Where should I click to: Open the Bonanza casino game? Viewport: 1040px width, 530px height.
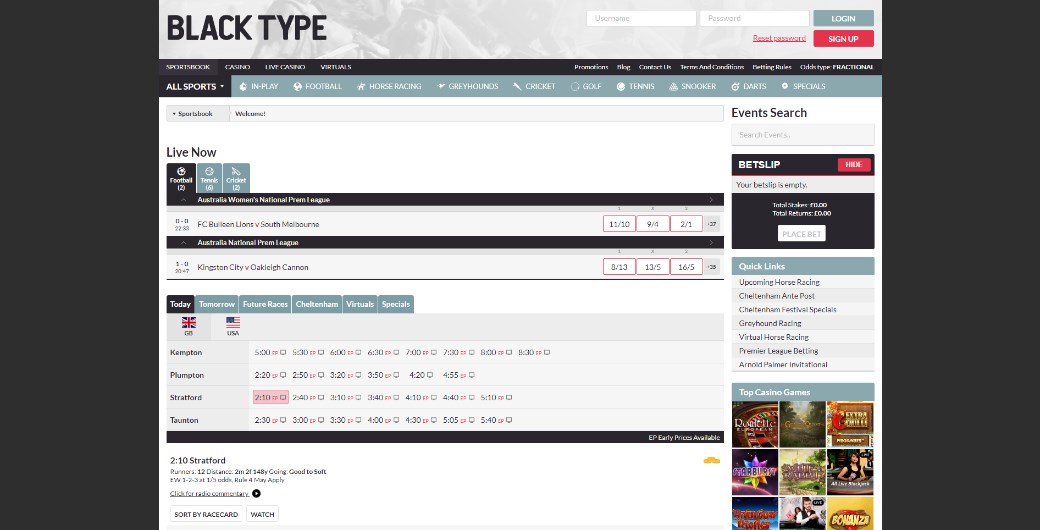point(850,513)
